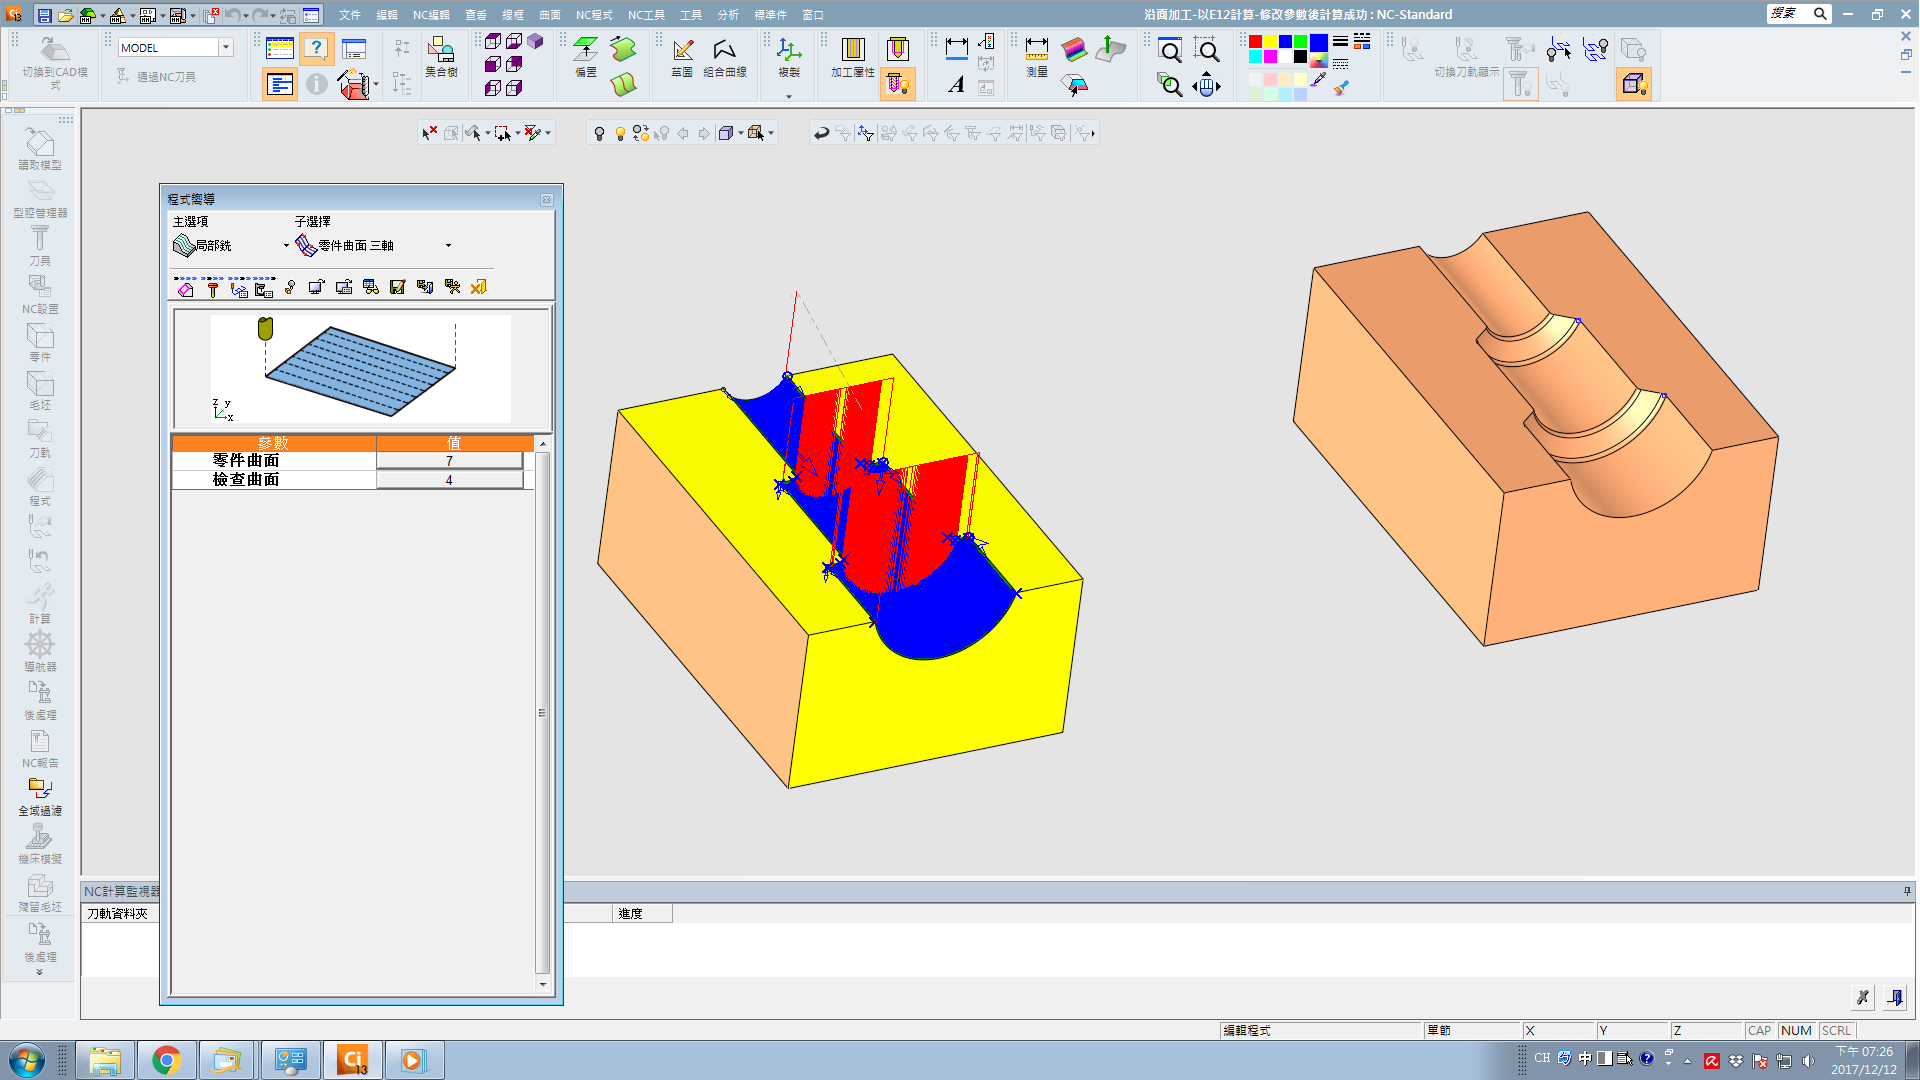This screenshot has height=1080, width=1920.
Task: Select the 草圖 sketch tool
Action: click(682, 58)
